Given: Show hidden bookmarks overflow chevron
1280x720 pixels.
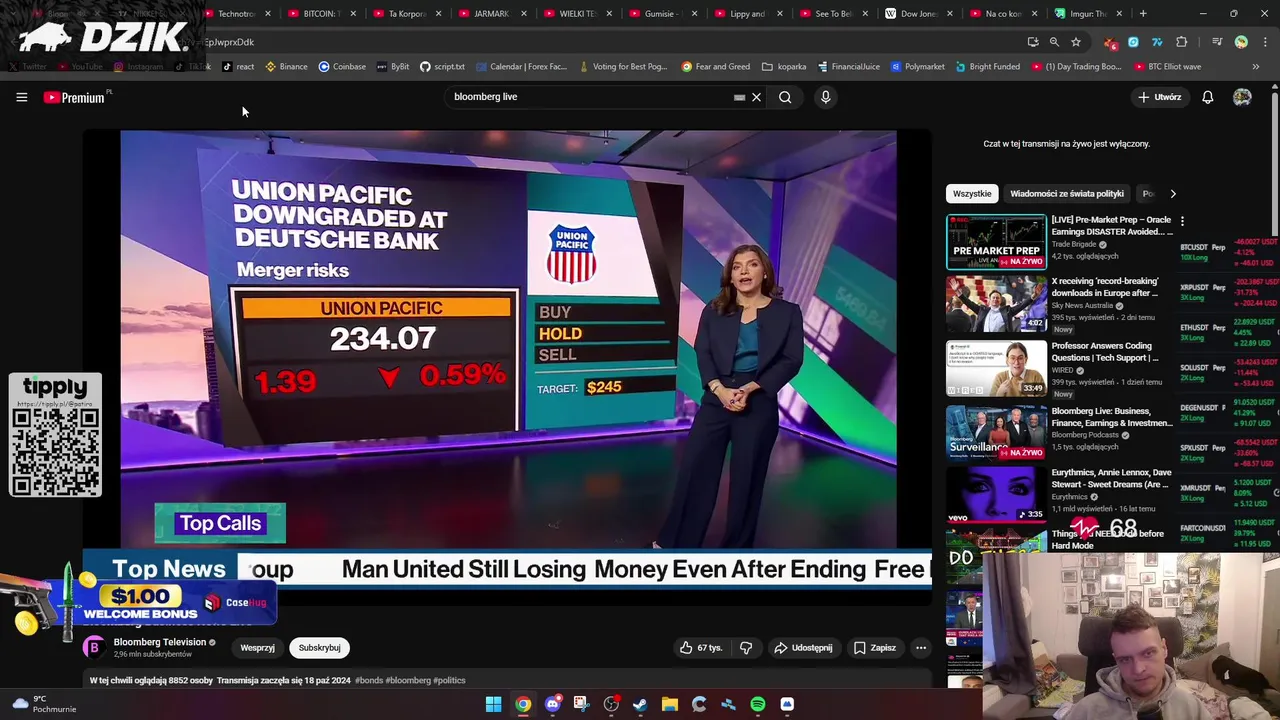Looking at the screenshot, I should pos(1256,67).
